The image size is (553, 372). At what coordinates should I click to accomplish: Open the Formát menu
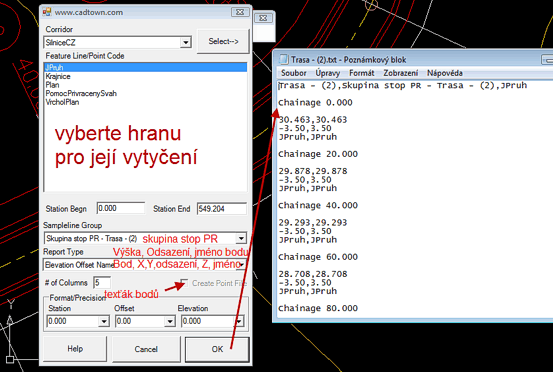tap(361, 73)
